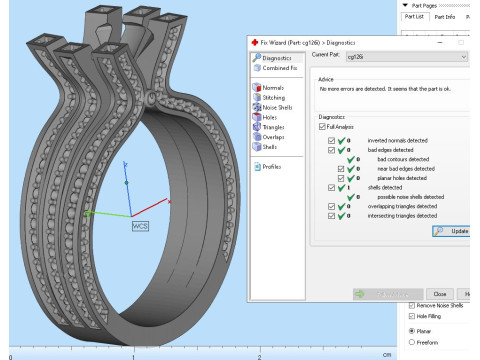The width and height of the screenshot is (480, 360).
Task: Select the Freeform radio button
Action: [412, 342]
